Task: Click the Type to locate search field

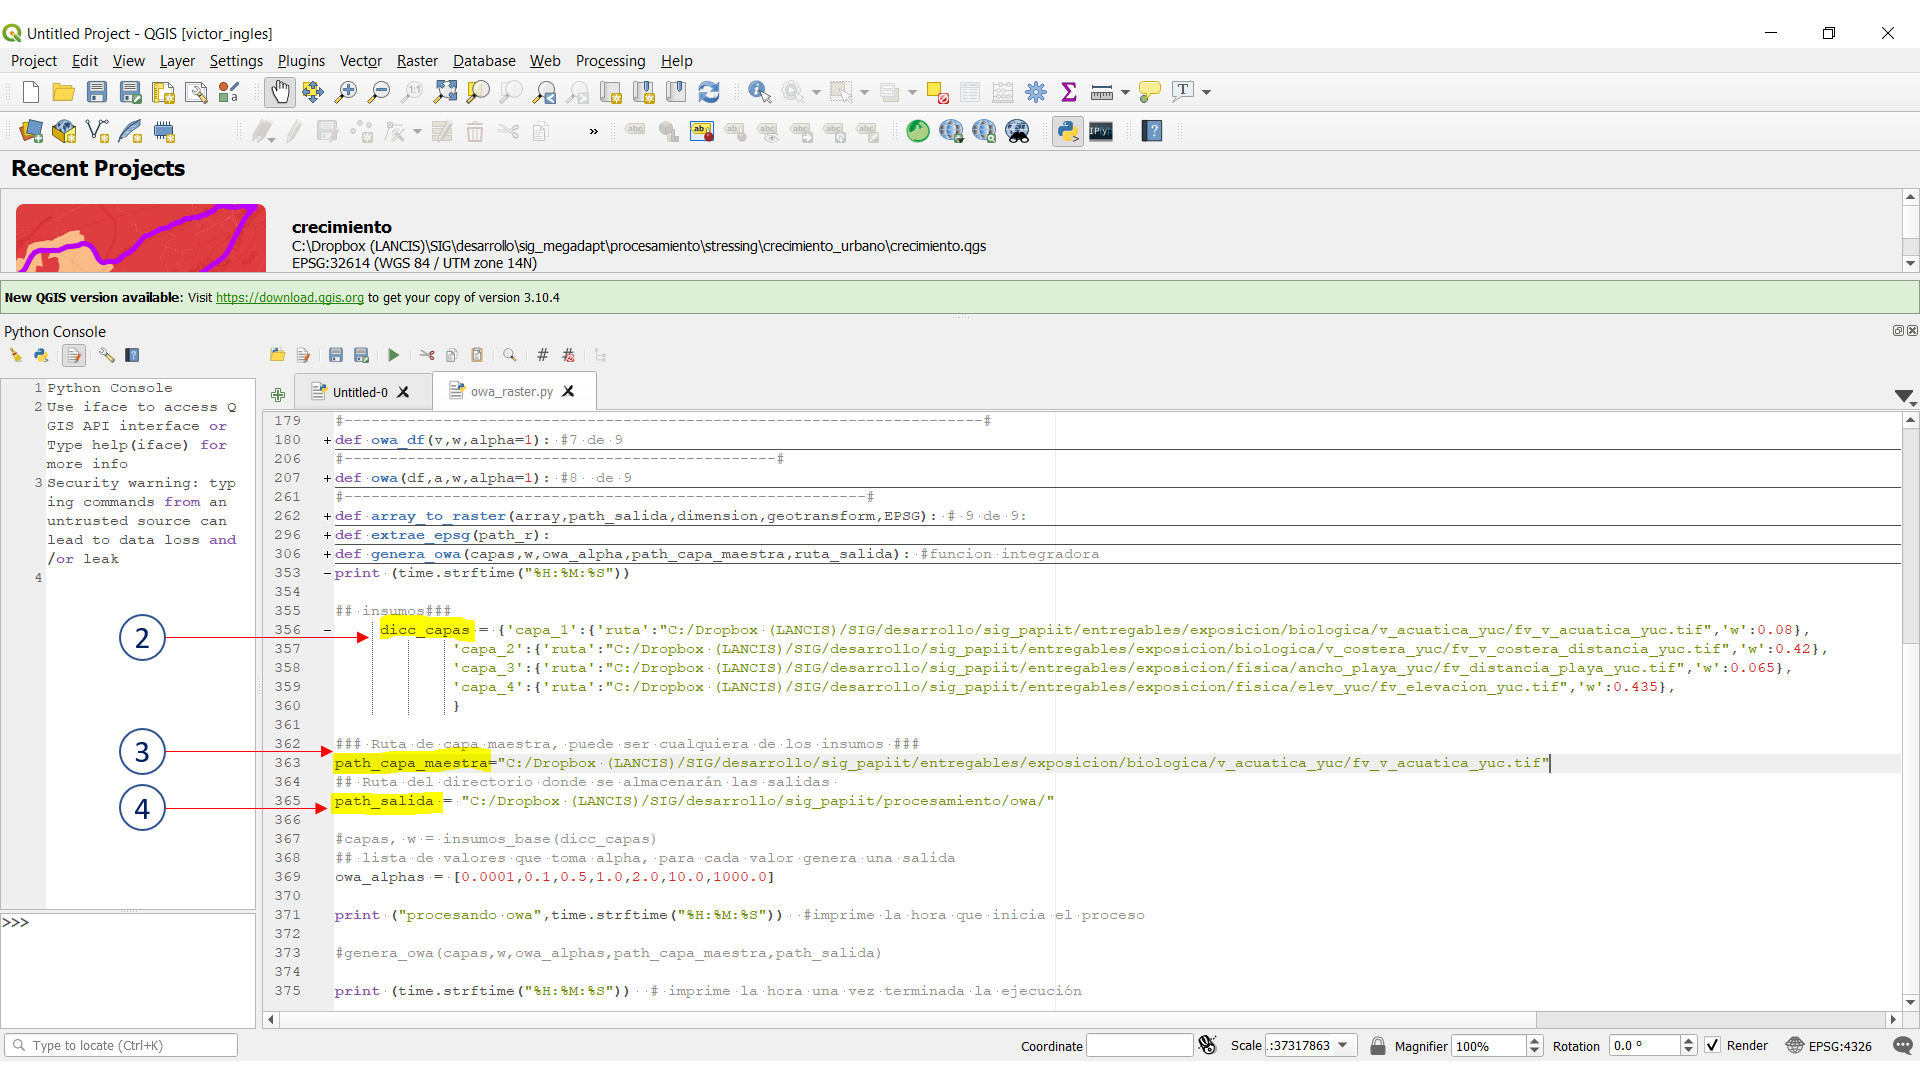Action: 123,1046
